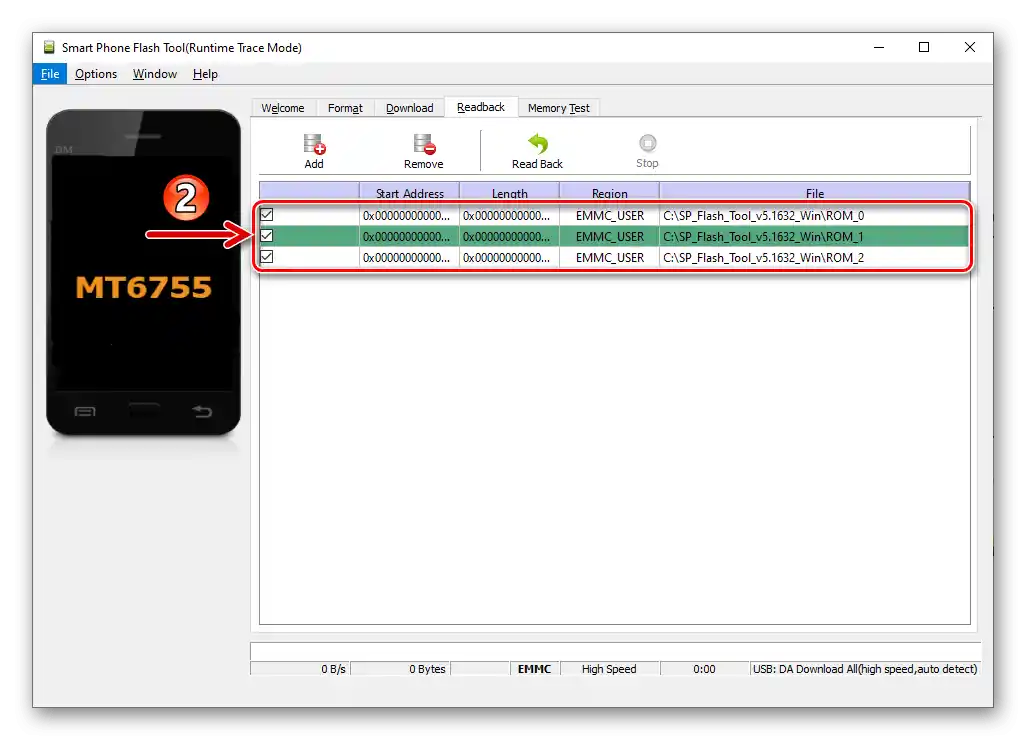Screen dimensions: 1026x740
Task: Click the Remove readback entry icon
Action: [x=423, y=148]
